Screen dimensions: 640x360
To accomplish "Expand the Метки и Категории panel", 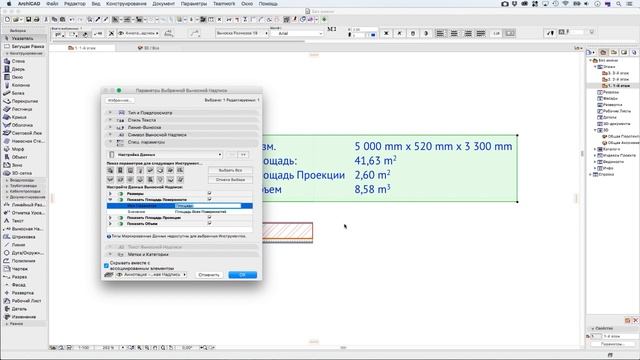I will 182,254.
